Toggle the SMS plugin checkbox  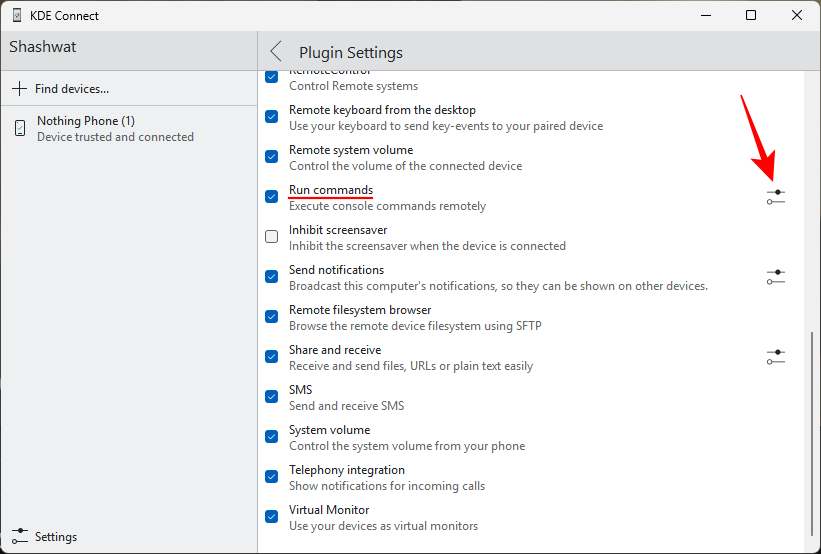coord(272,397)
